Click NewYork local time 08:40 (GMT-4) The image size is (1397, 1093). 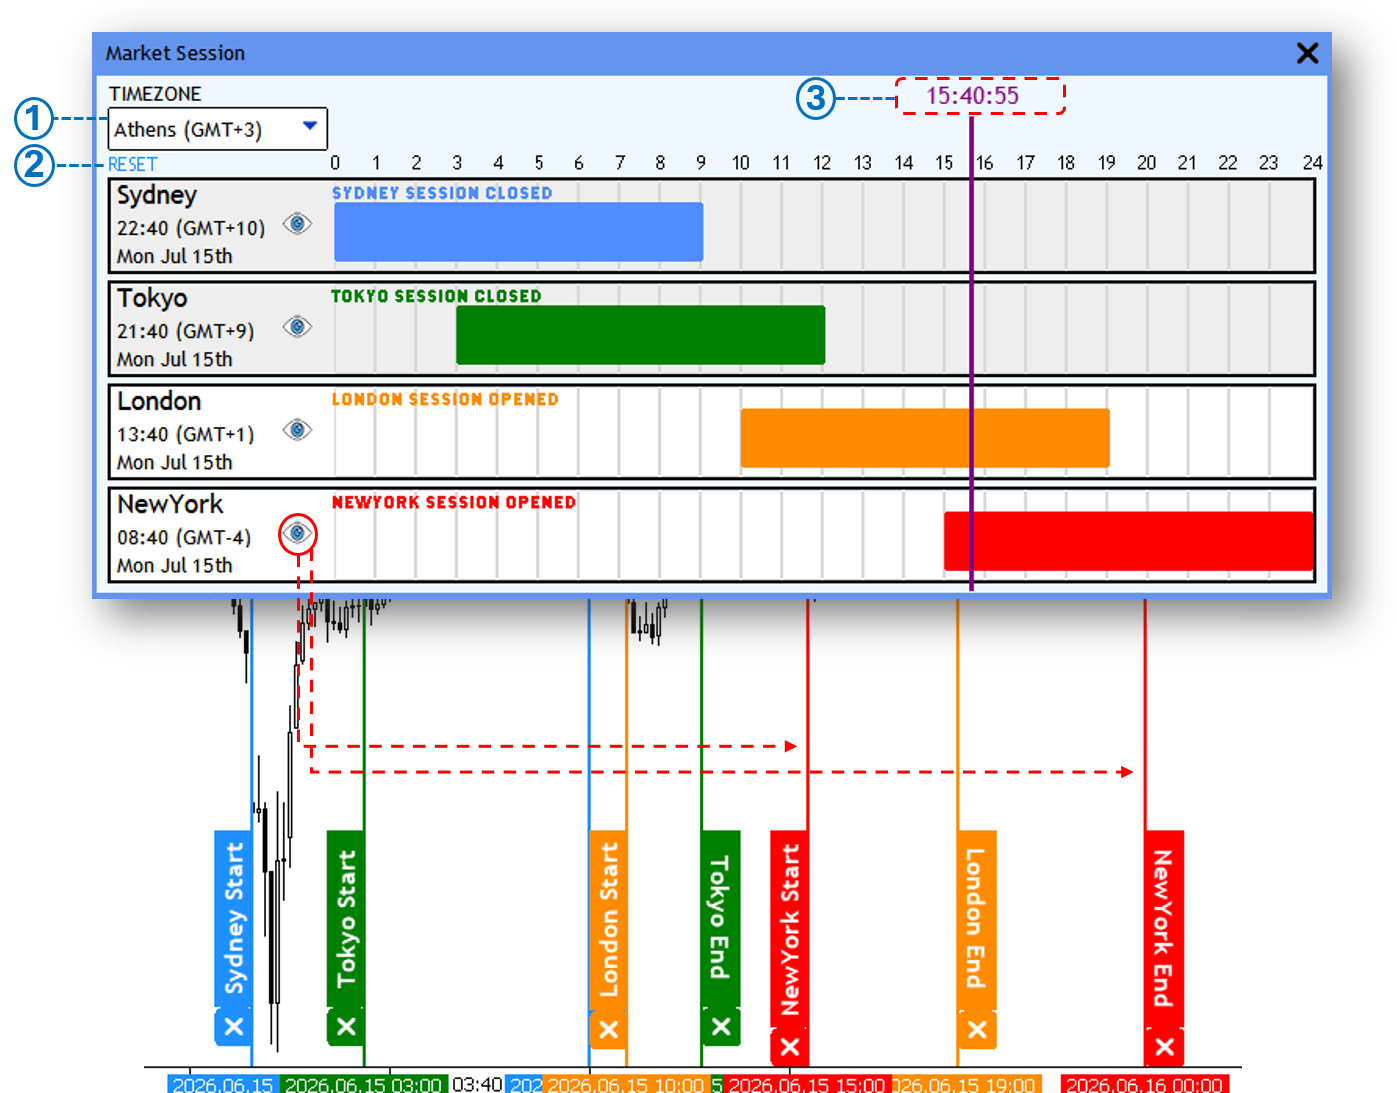tap(184, 537)
